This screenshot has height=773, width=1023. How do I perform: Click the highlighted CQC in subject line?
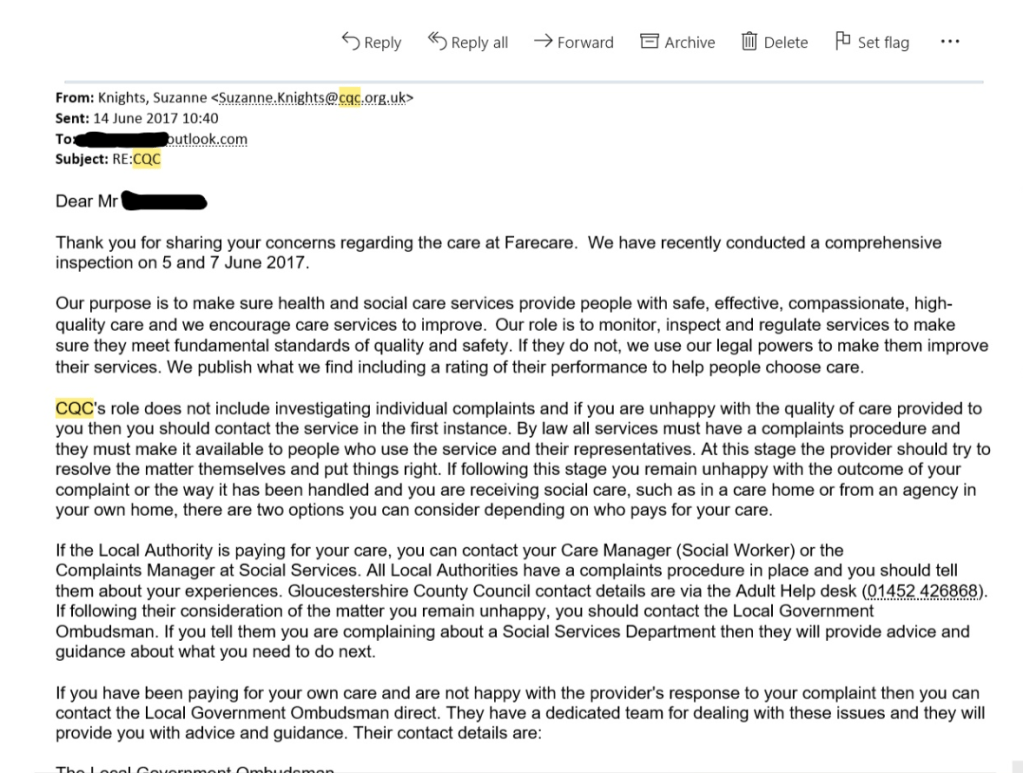[147, 159]
